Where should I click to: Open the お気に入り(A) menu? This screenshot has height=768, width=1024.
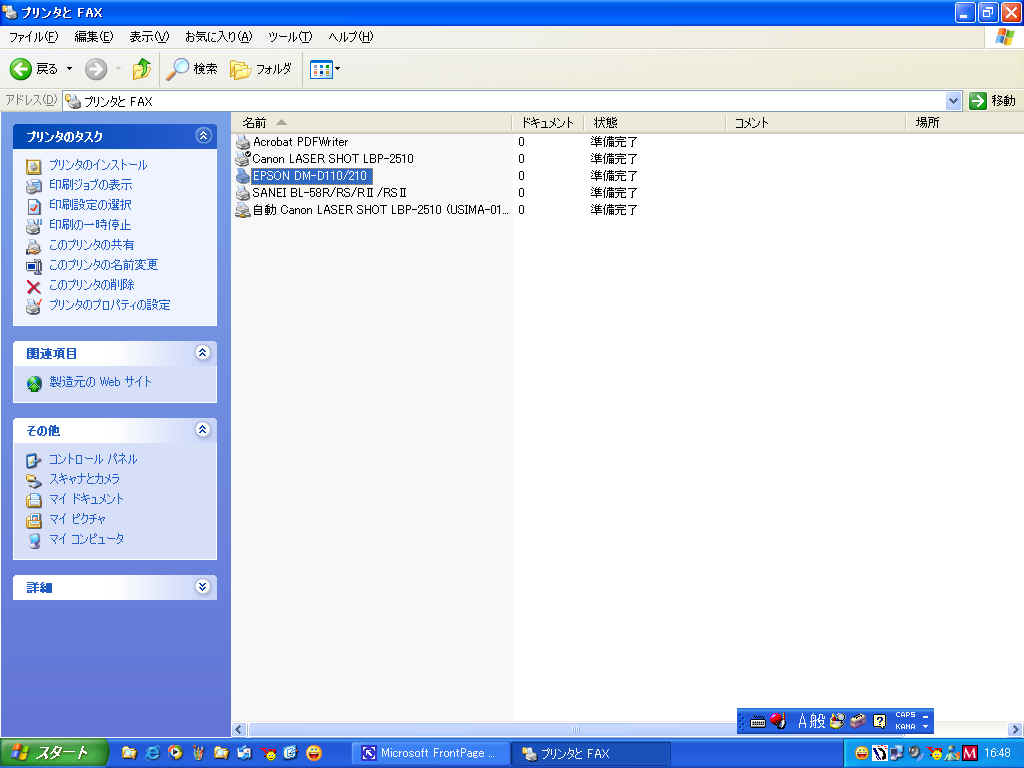(x=218, y=37)
